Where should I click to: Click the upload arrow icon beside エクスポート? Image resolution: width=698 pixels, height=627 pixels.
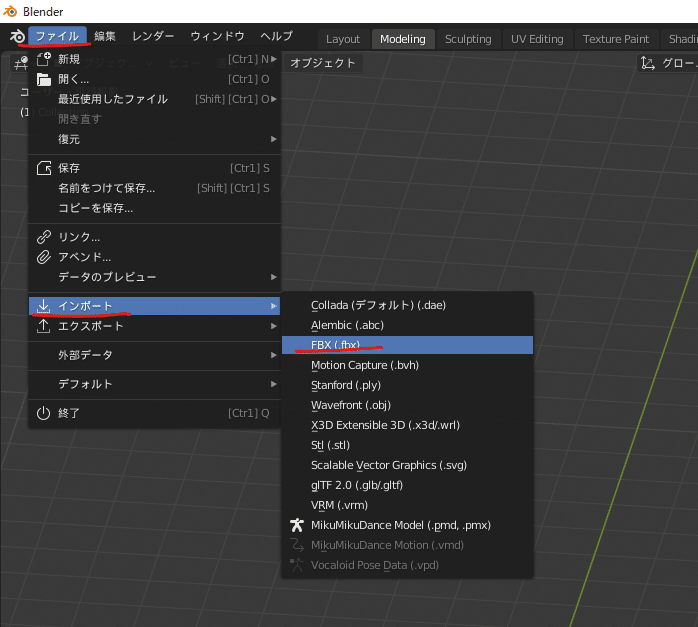(43, 326)
